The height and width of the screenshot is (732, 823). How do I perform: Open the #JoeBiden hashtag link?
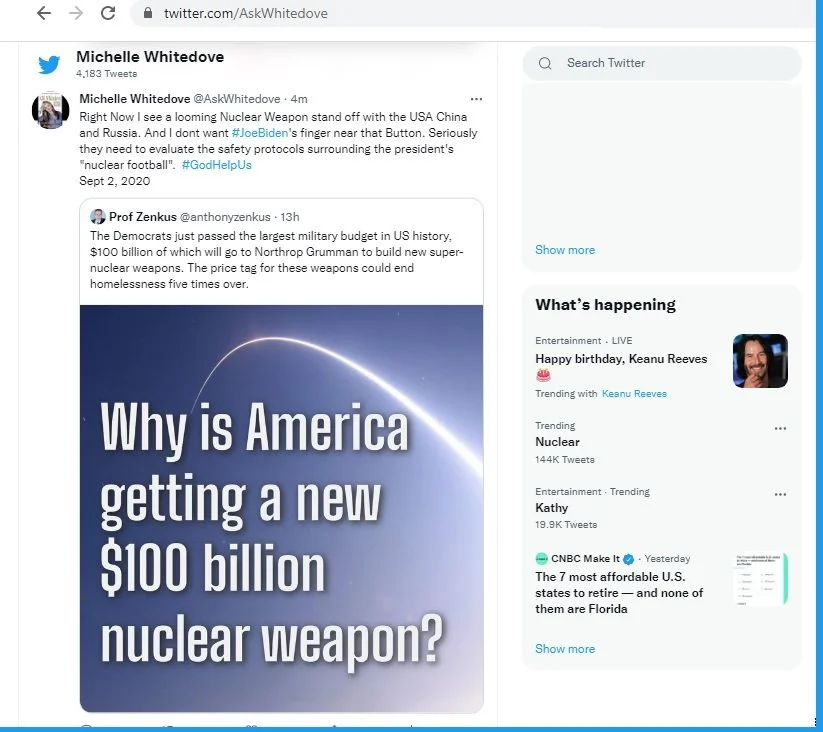[x=260, y=133]
